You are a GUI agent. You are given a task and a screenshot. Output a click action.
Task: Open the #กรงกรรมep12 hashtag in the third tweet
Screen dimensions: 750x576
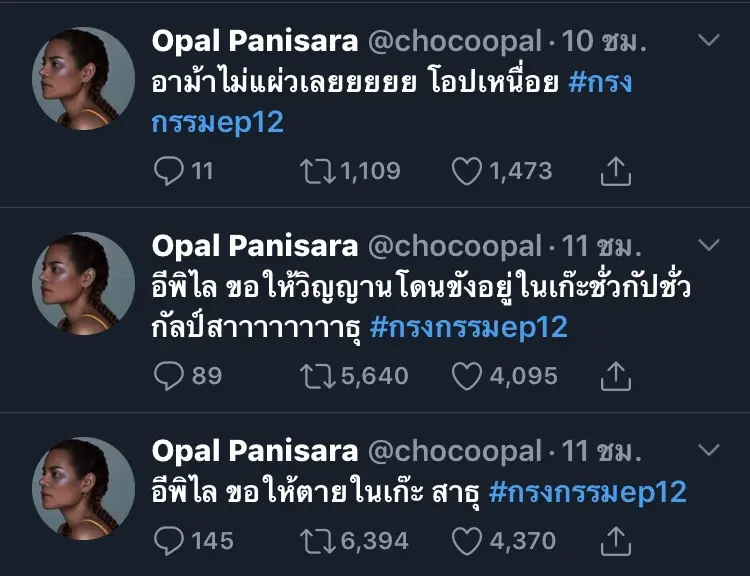point(589,492)
